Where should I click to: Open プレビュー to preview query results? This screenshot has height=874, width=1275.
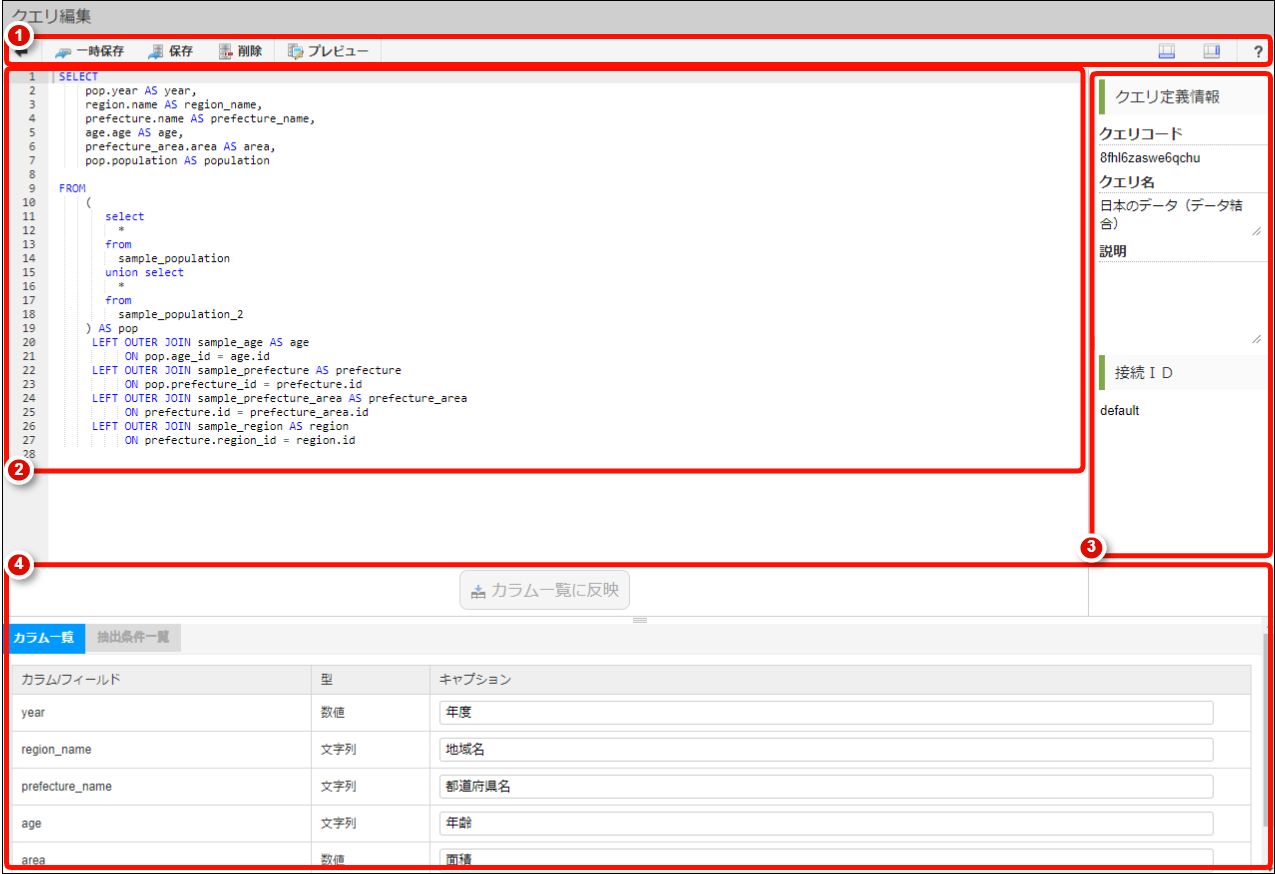pos(328,51)
